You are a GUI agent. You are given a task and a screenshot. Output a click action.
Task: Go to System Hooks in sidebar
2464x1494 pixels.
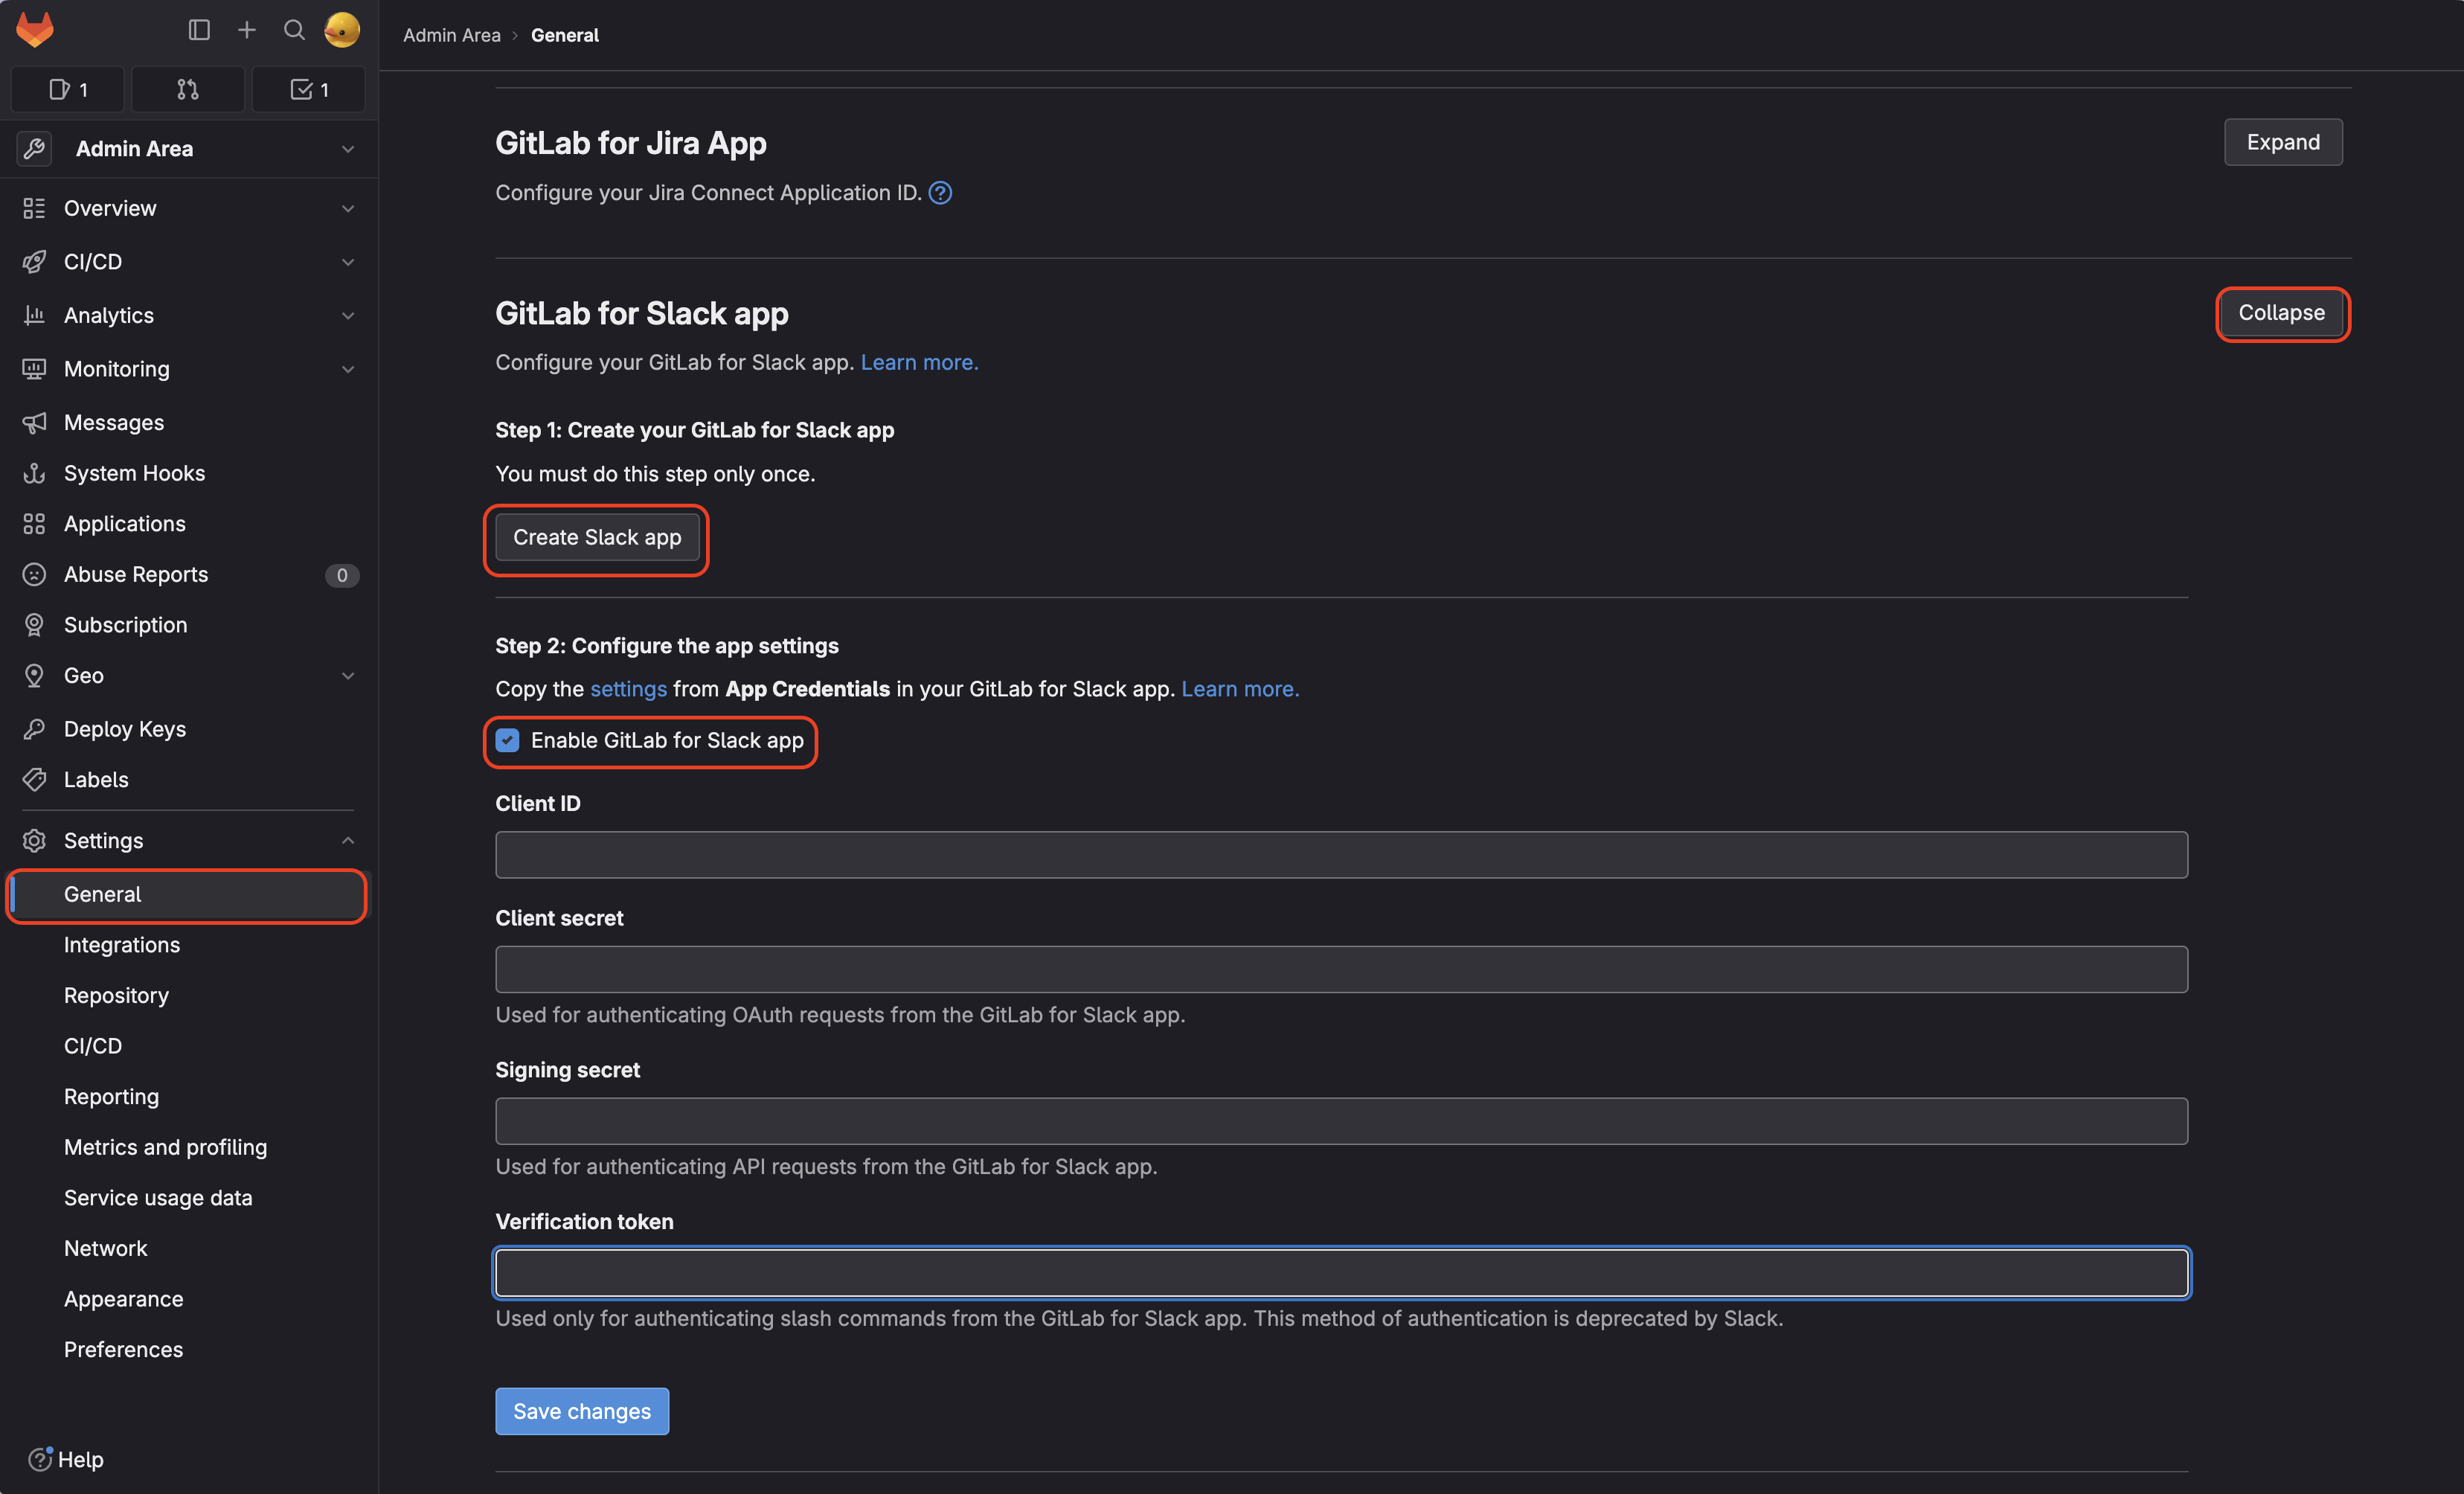(x=134, y=473)
